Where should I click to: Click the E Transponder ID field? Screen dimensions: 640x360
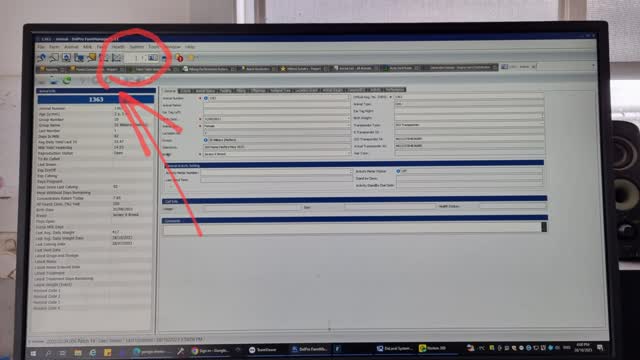(469, 132)
